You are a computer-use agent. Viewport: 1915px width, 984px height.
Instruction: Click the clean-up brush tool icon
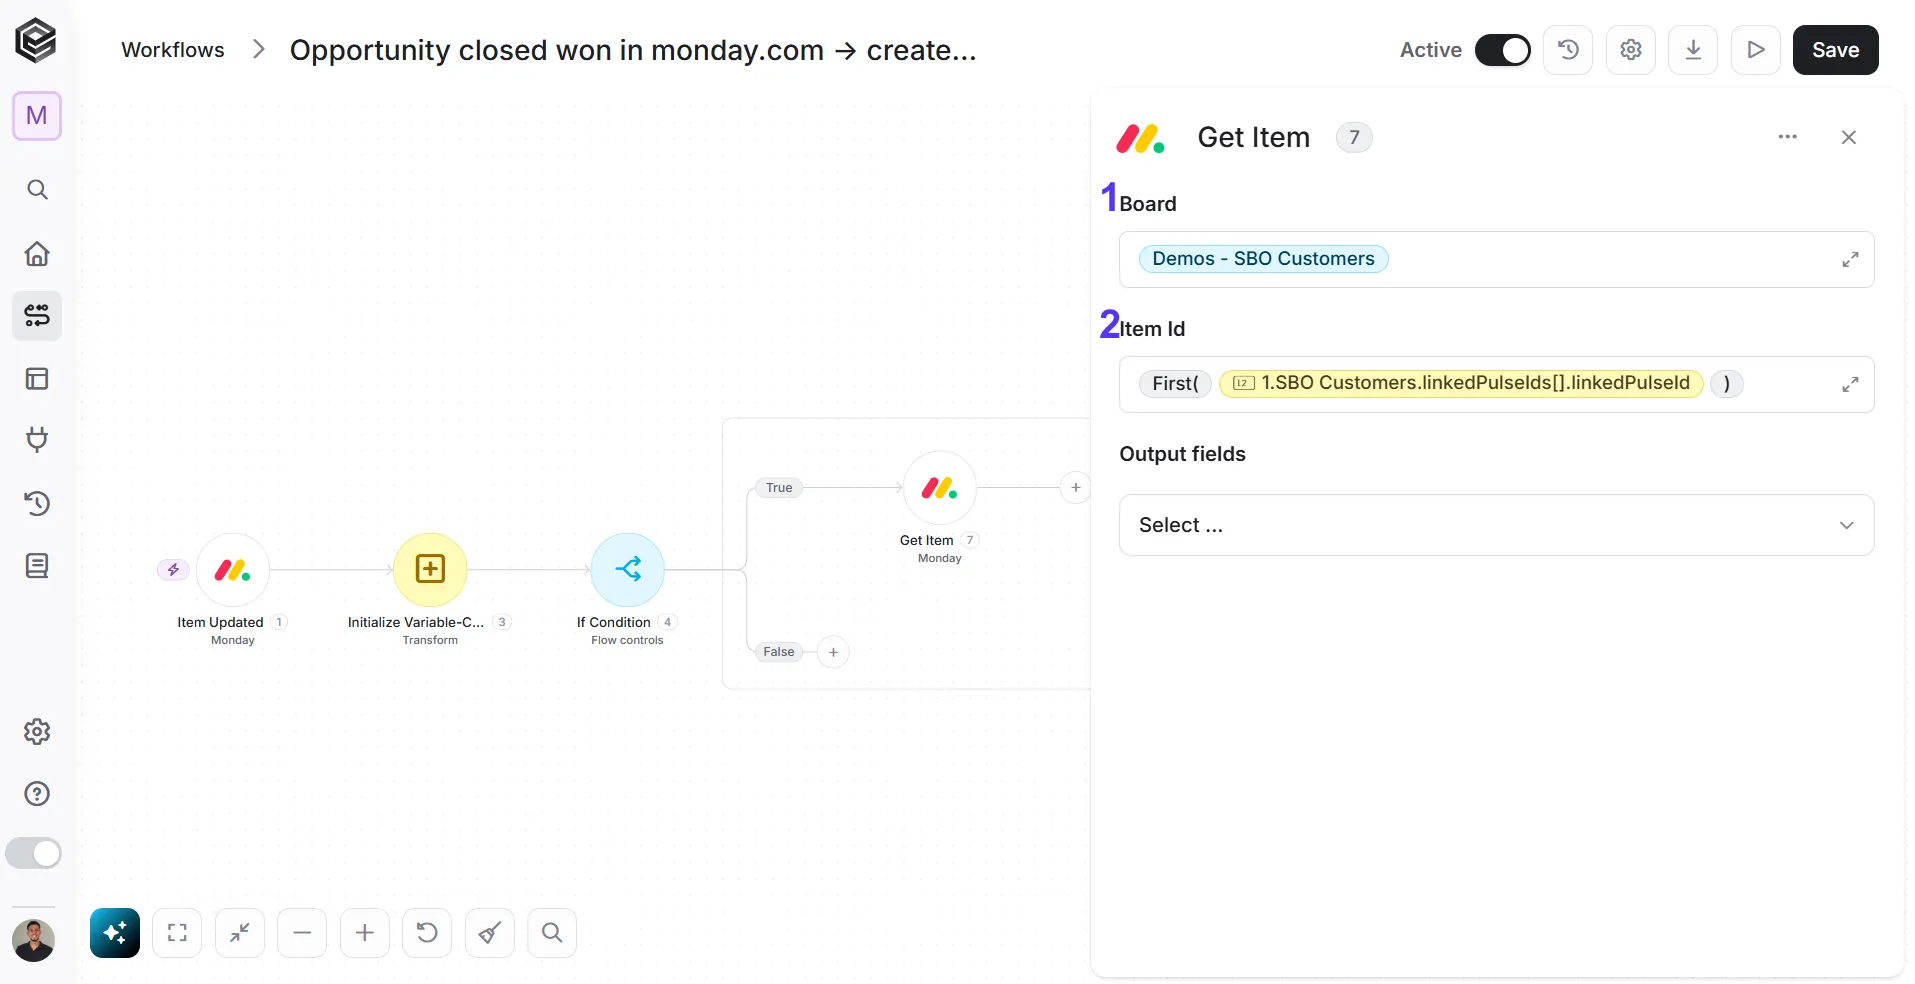click(490, 933)
